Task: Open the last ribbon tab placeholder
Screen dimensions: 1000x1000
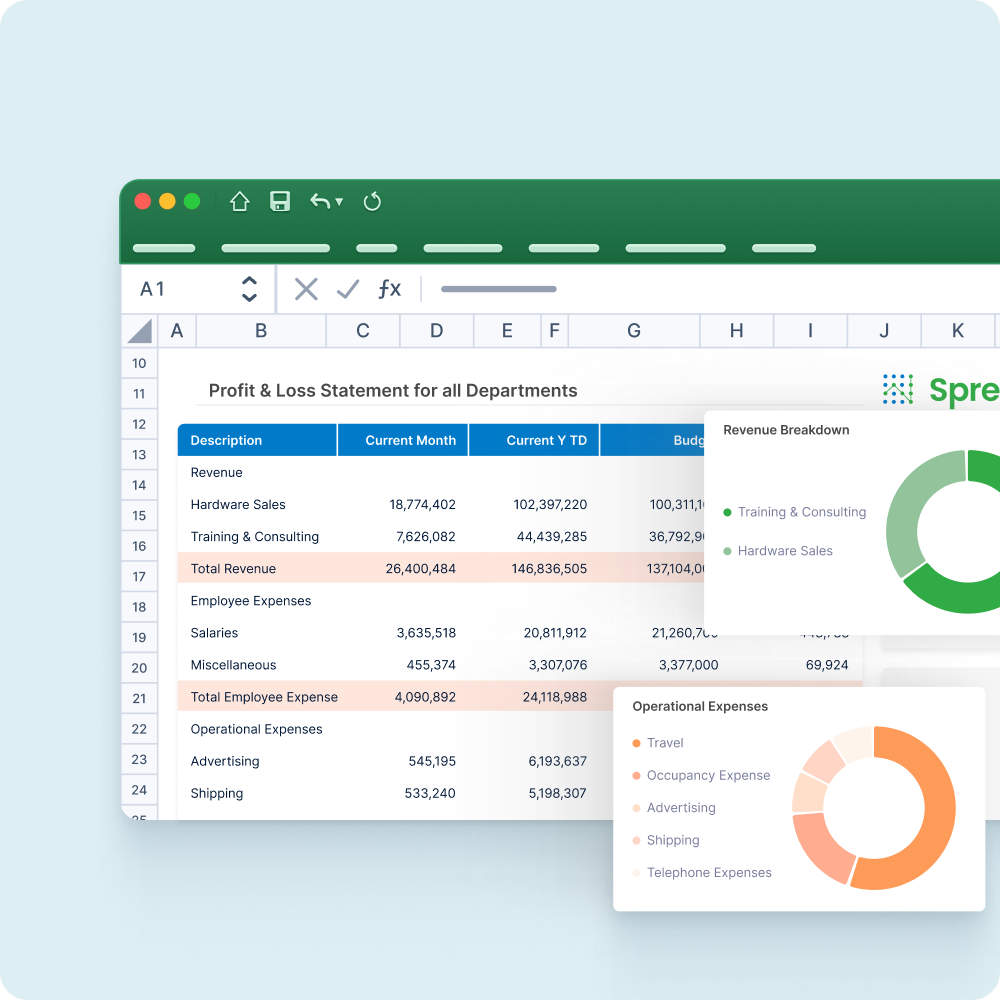Action: 784,248
